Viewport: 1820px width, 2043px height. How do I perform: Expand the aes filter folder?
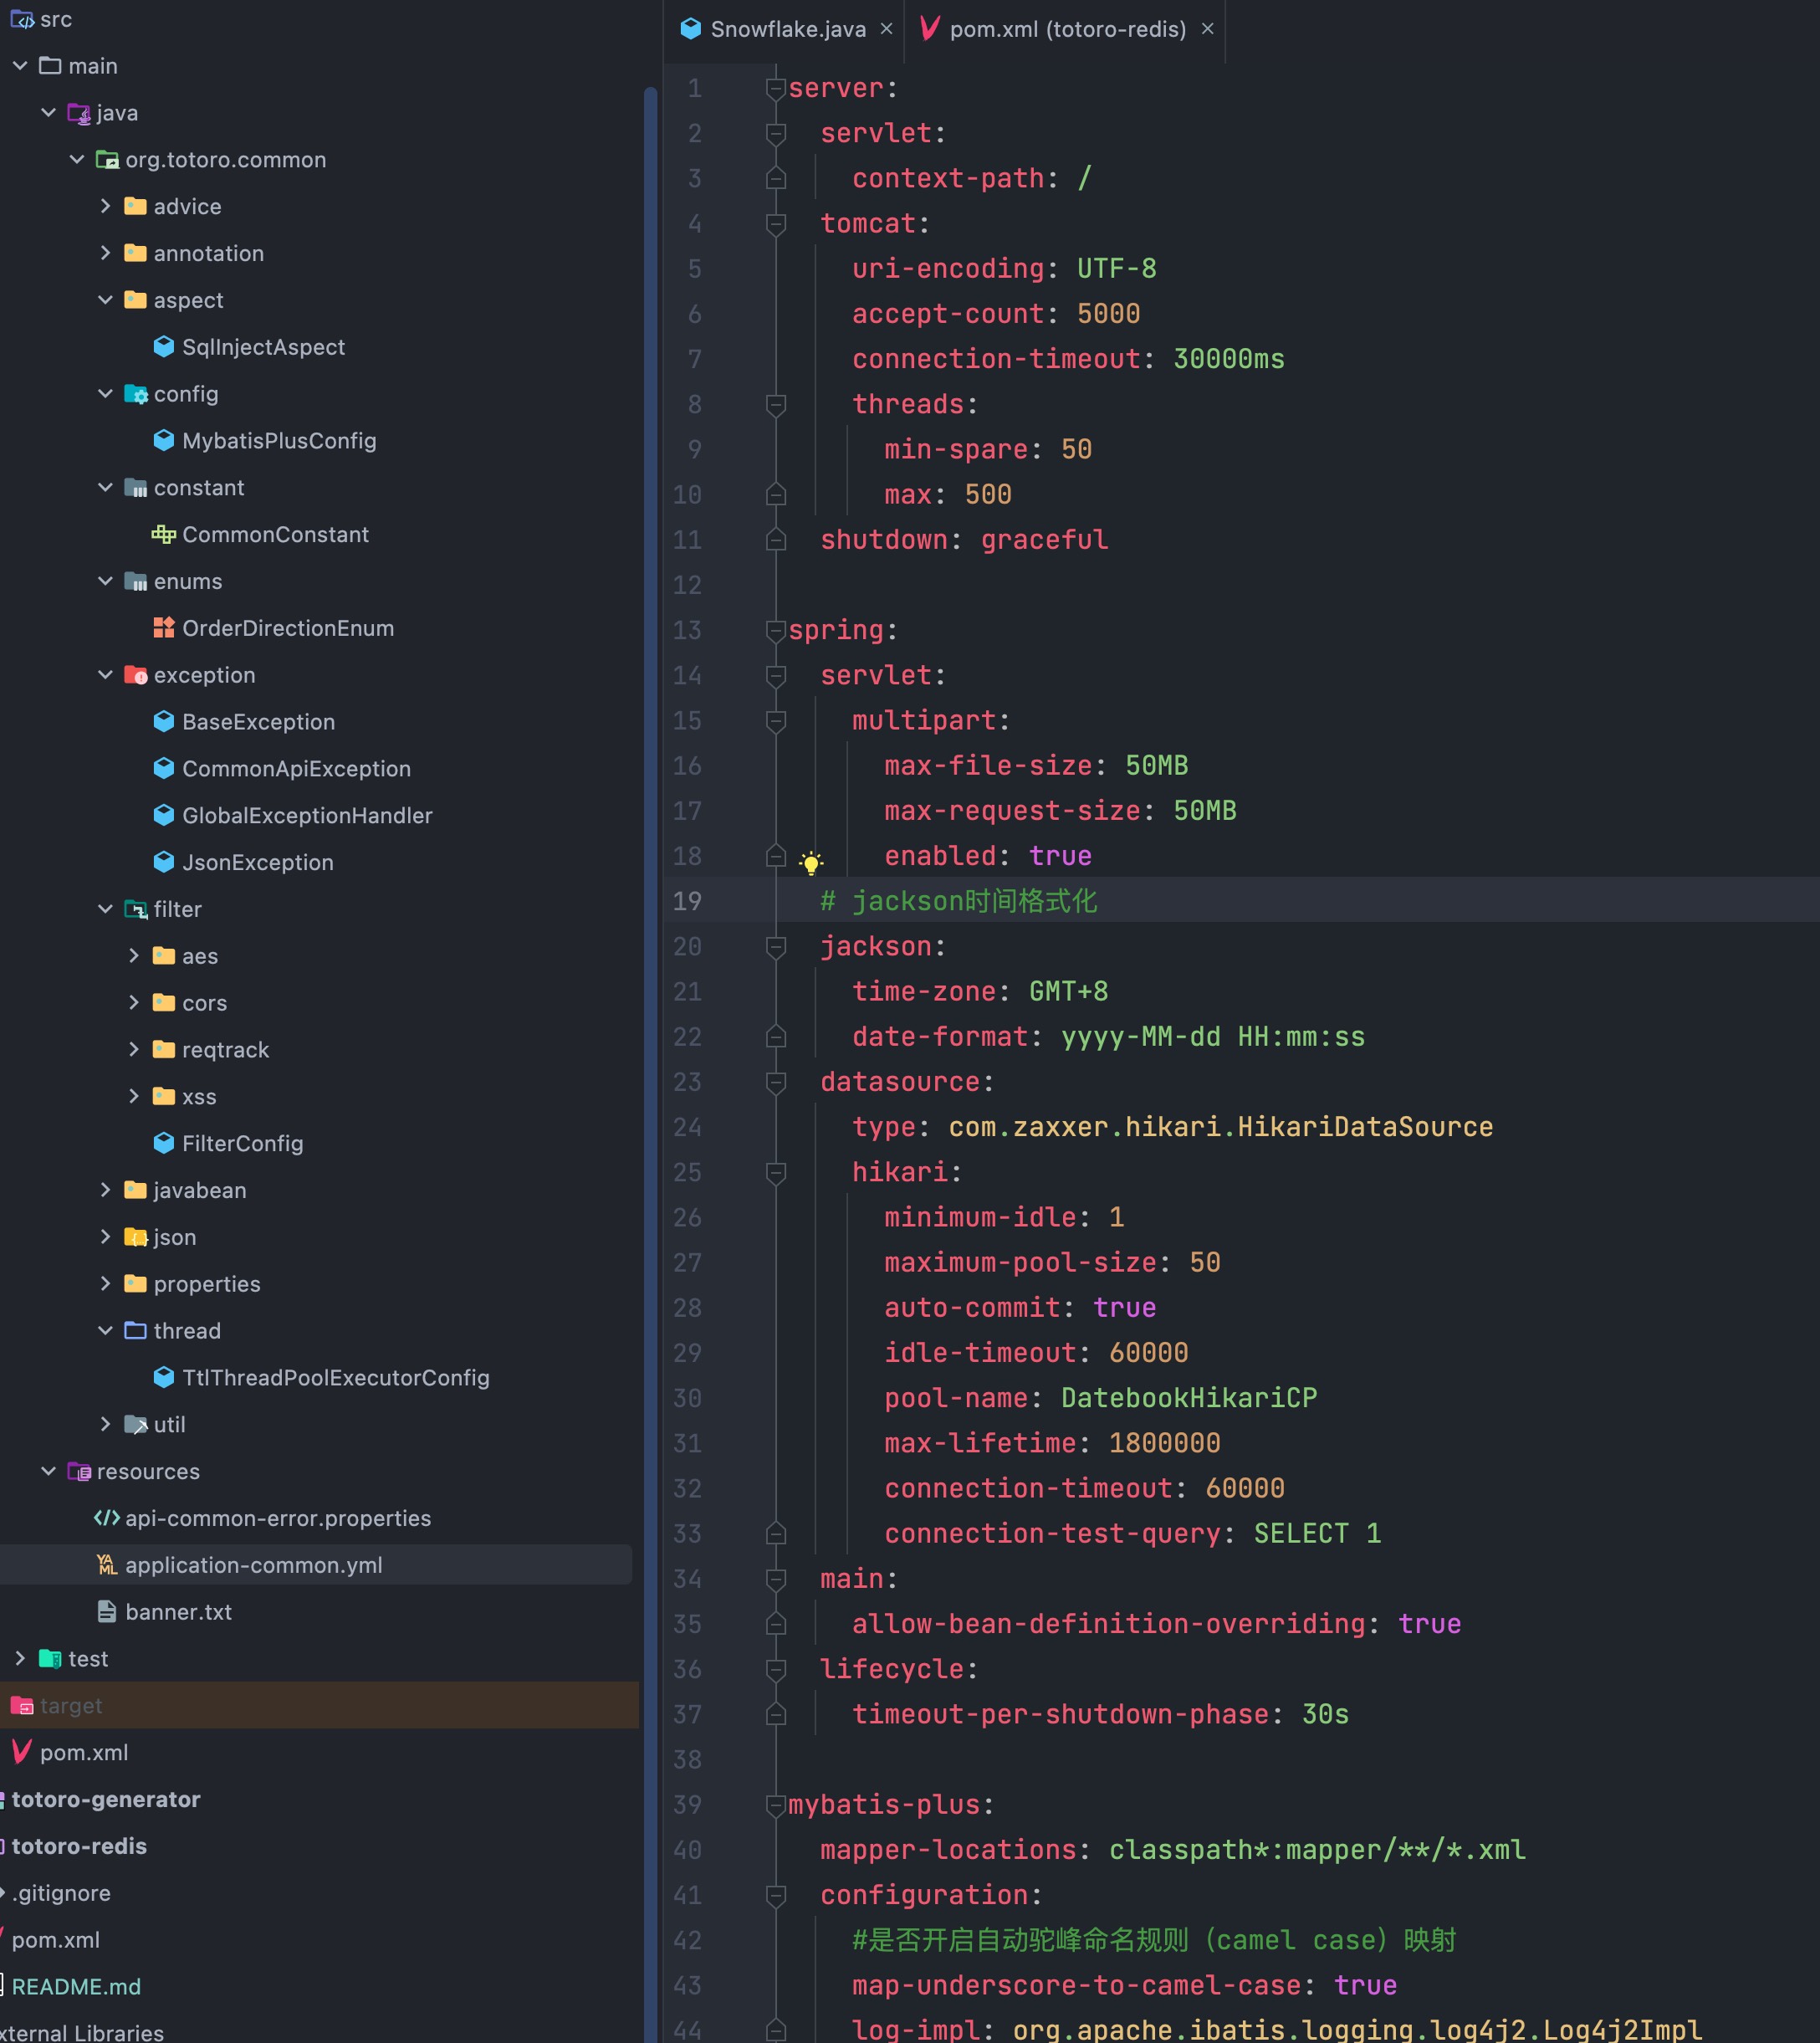[x=133, y=955]
